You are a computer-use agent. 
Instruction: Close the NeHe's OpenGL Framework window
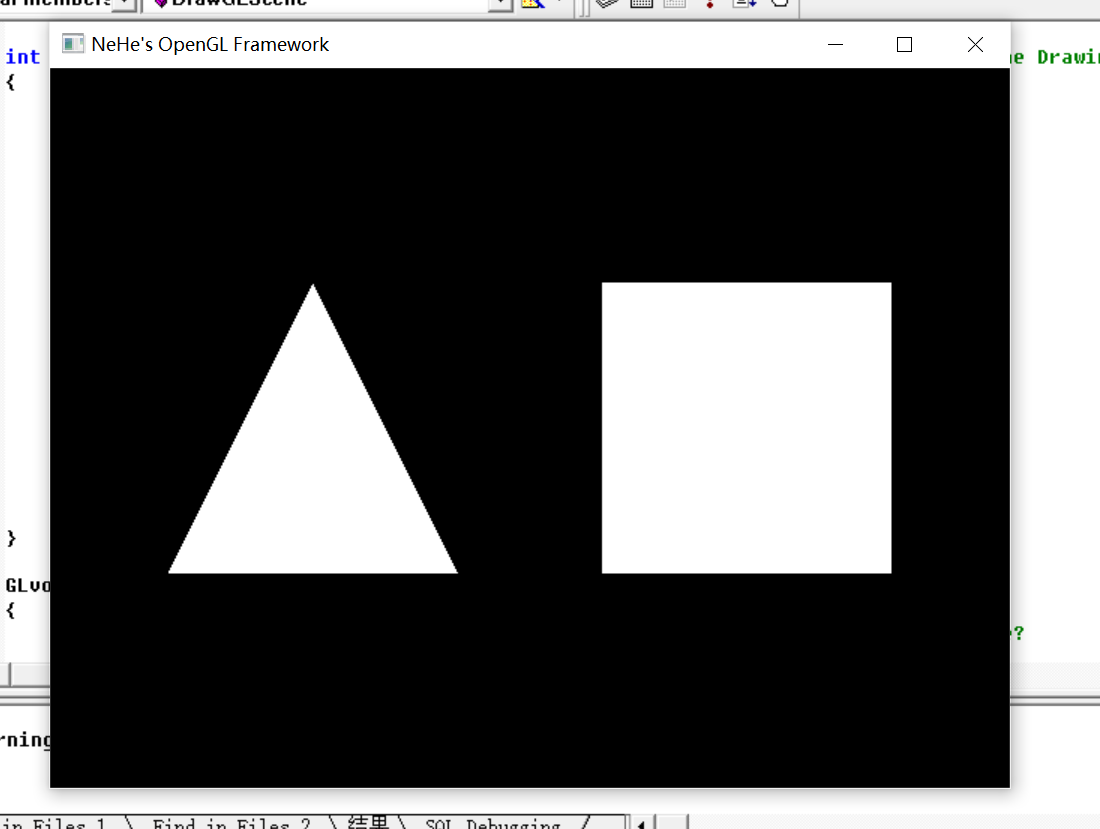975,44
